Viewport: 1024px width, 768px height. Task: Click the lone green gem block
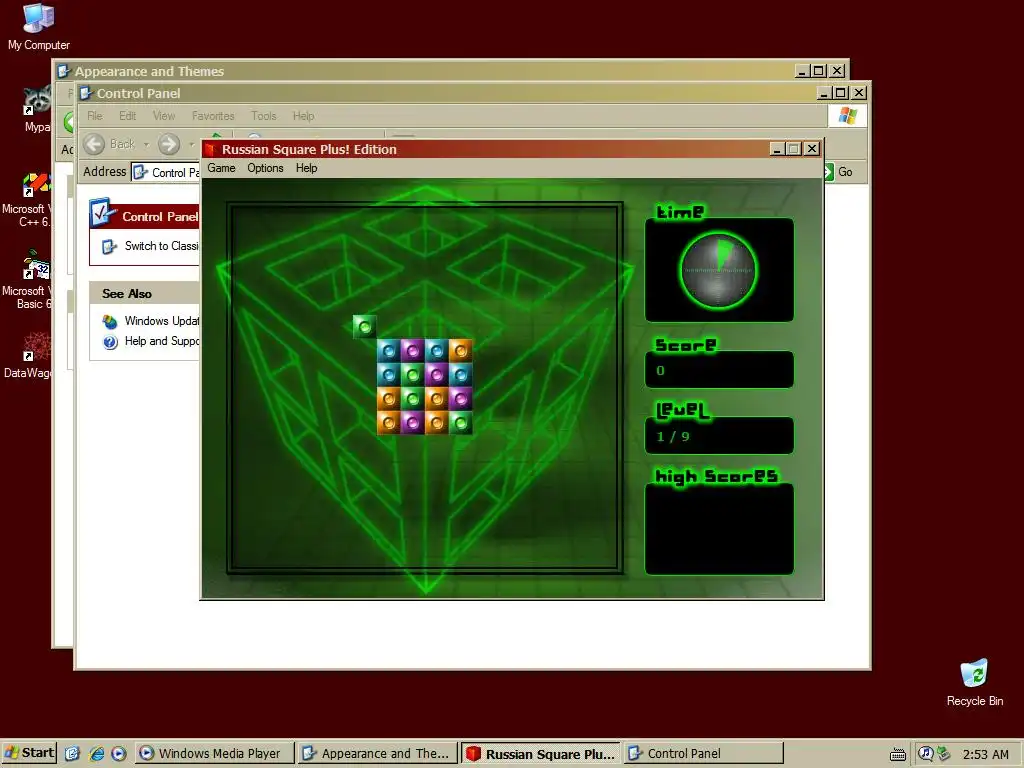[364, 326]
